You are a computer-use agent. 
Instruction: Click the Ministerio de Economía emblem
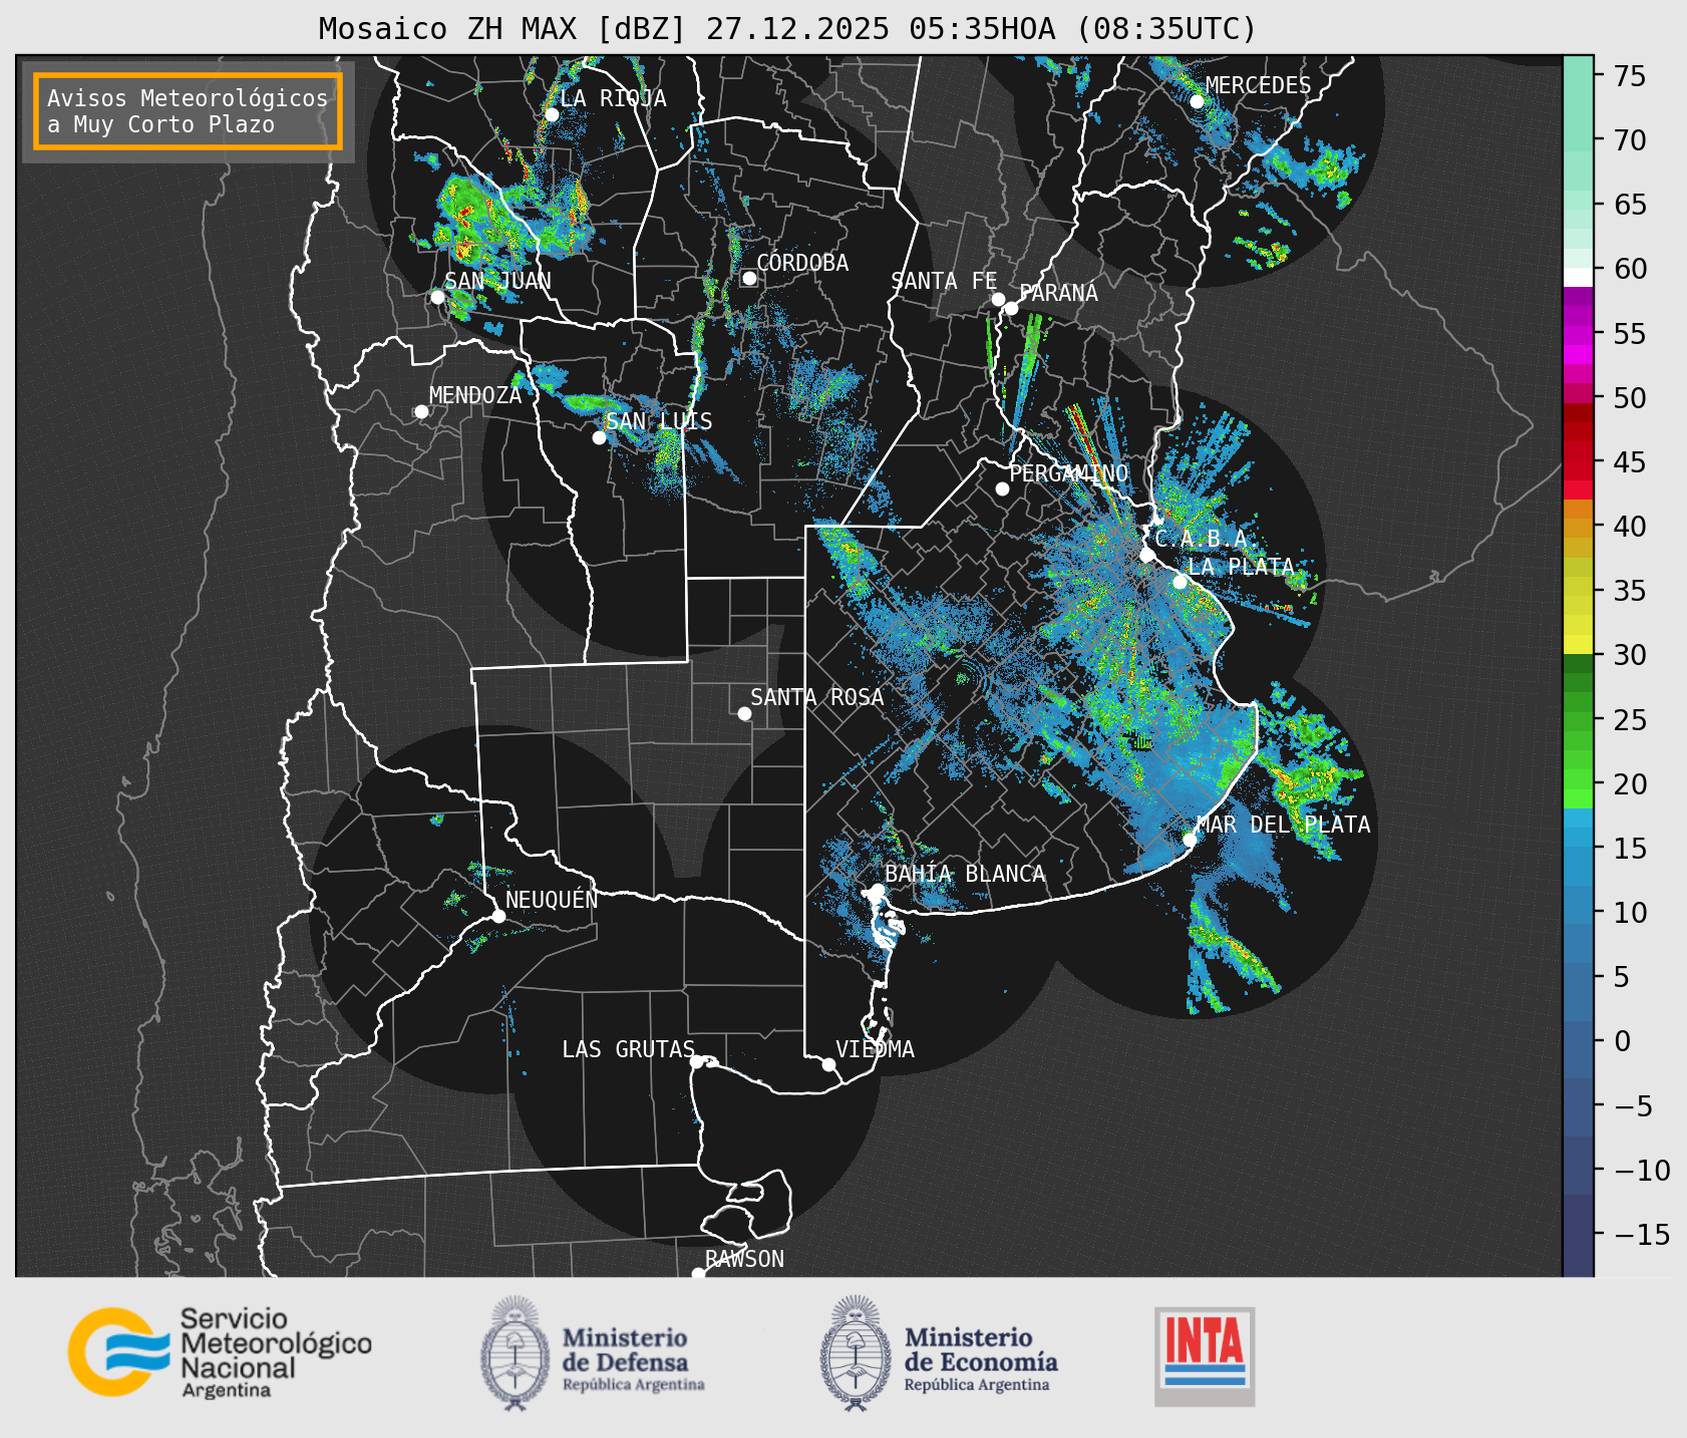pos(855,1354)
